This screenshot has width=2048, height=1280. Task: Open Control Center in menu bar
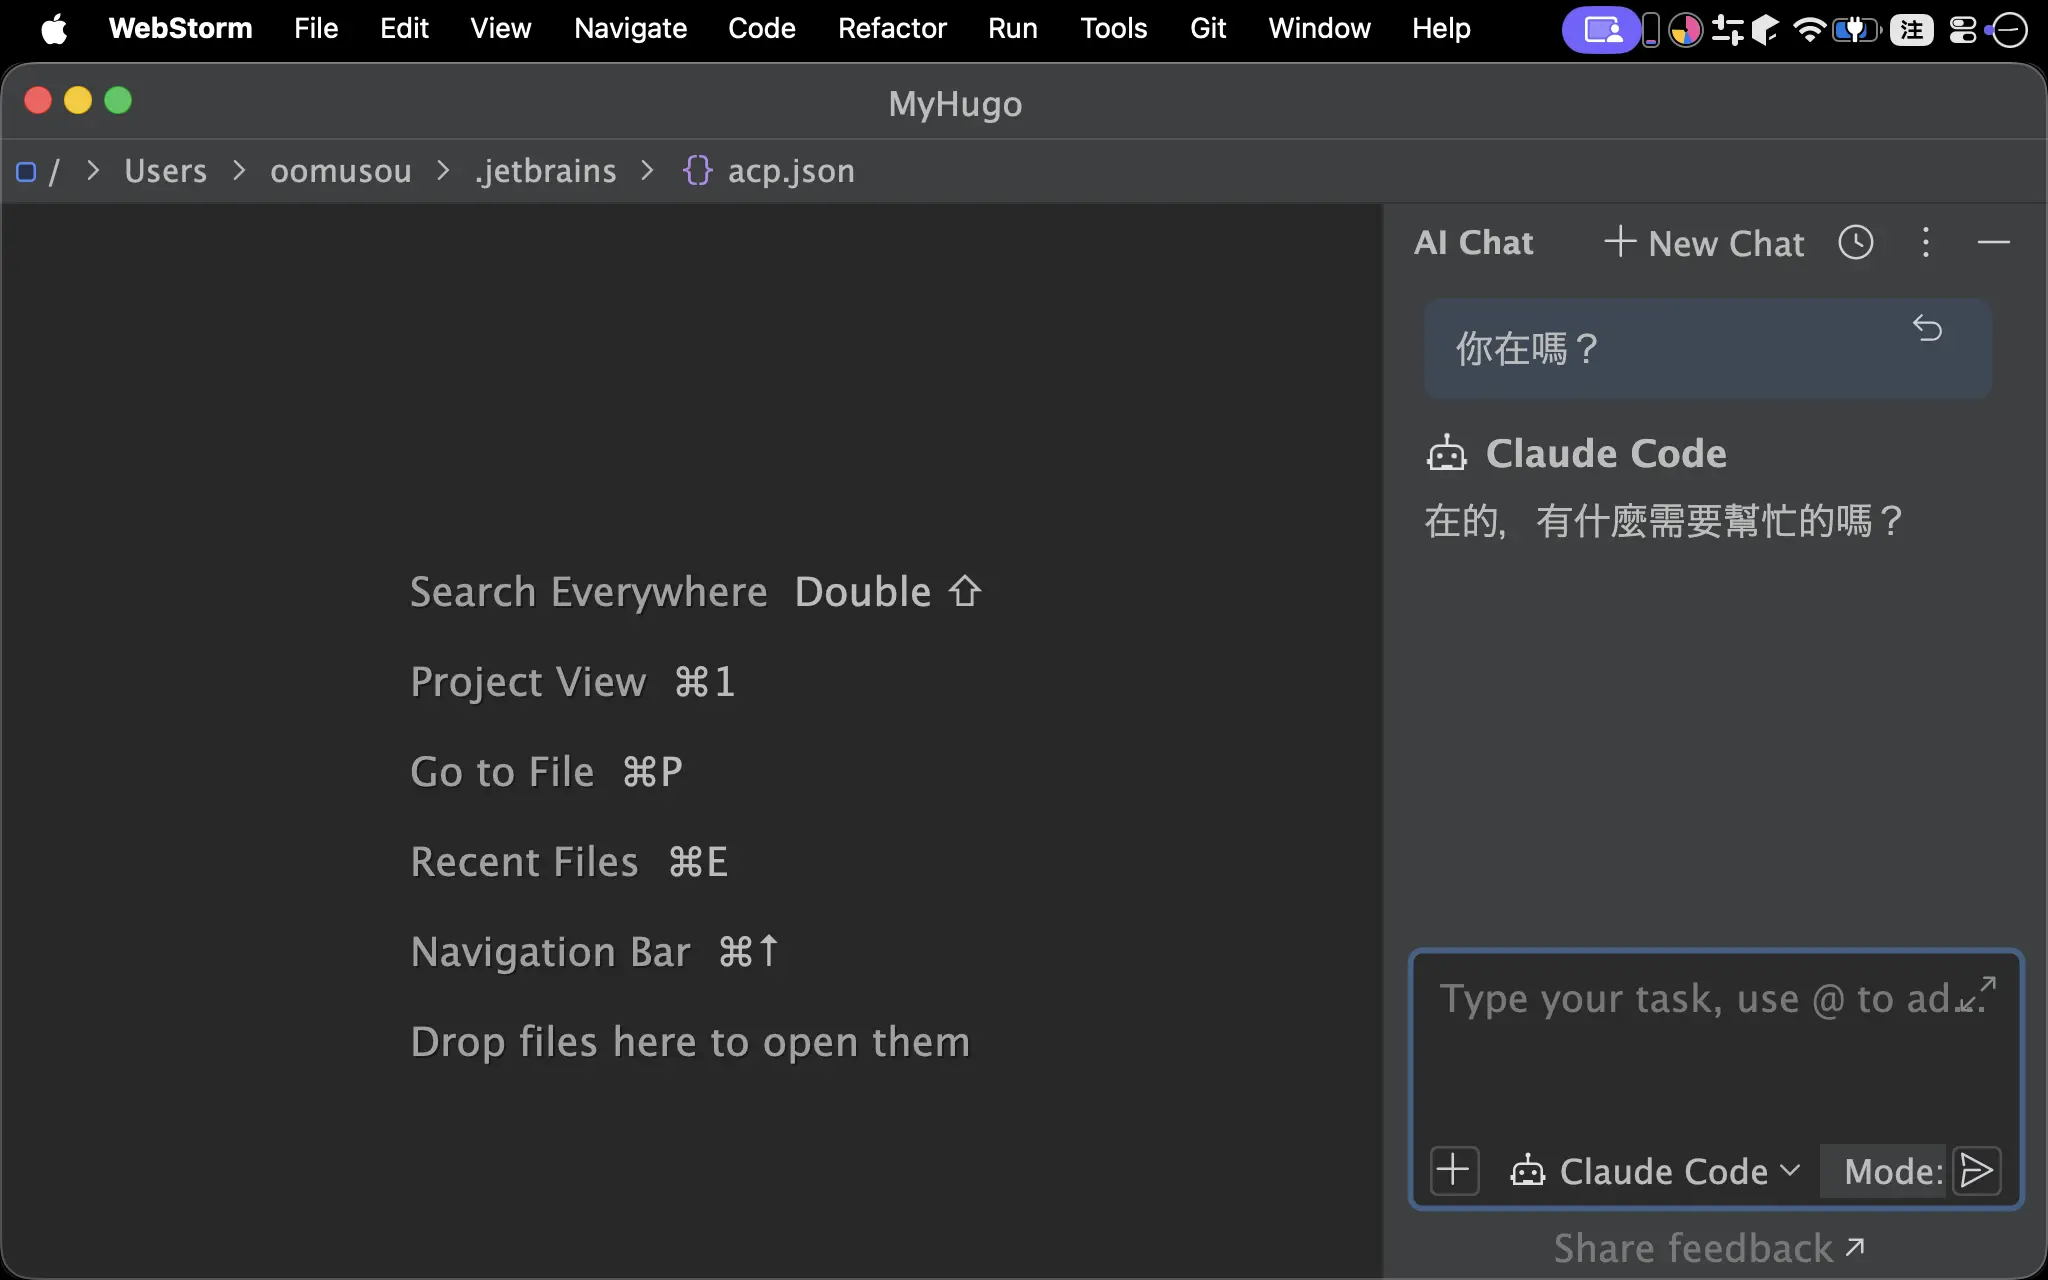pos(1963,29)
